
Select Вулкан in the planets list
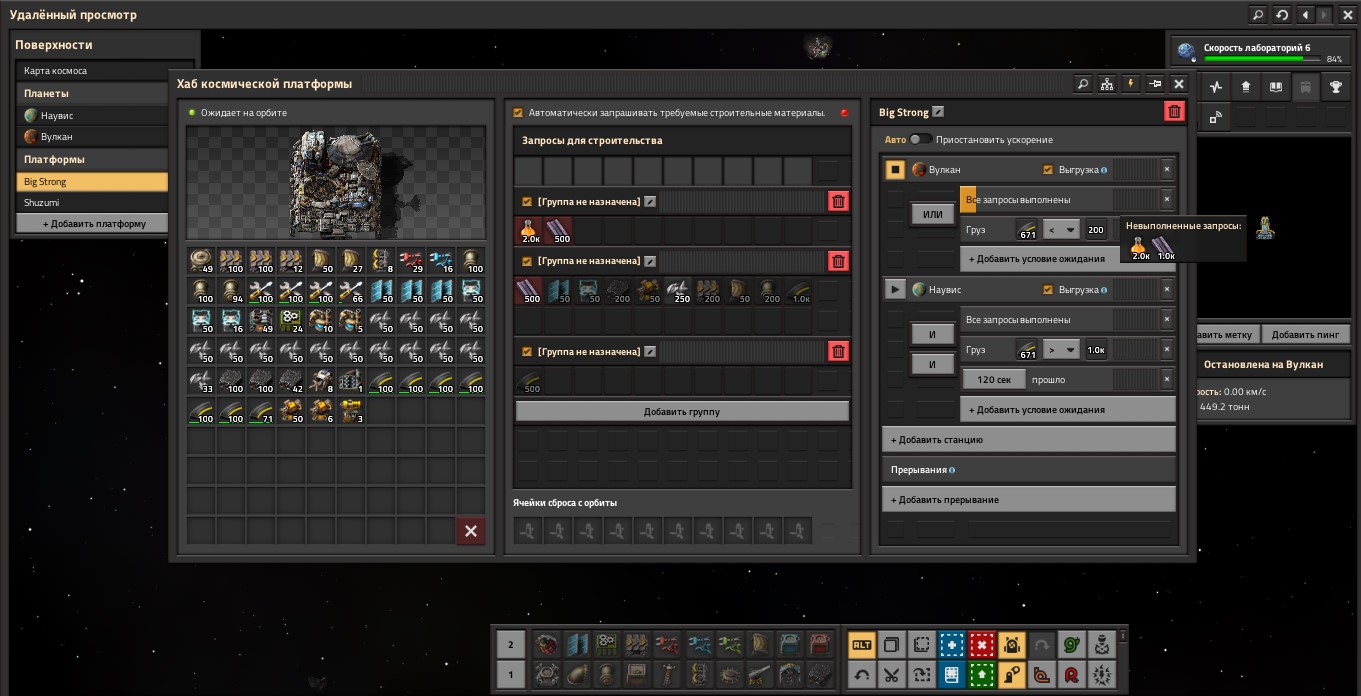92,137
